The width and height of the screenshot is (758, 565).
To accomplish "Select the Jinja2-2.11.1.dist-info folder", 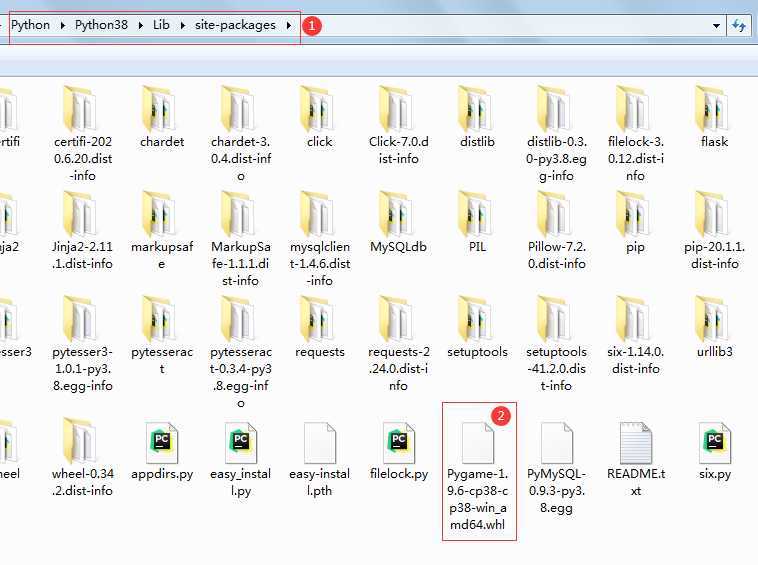I will pyautogui.click(x=83, y=231).
